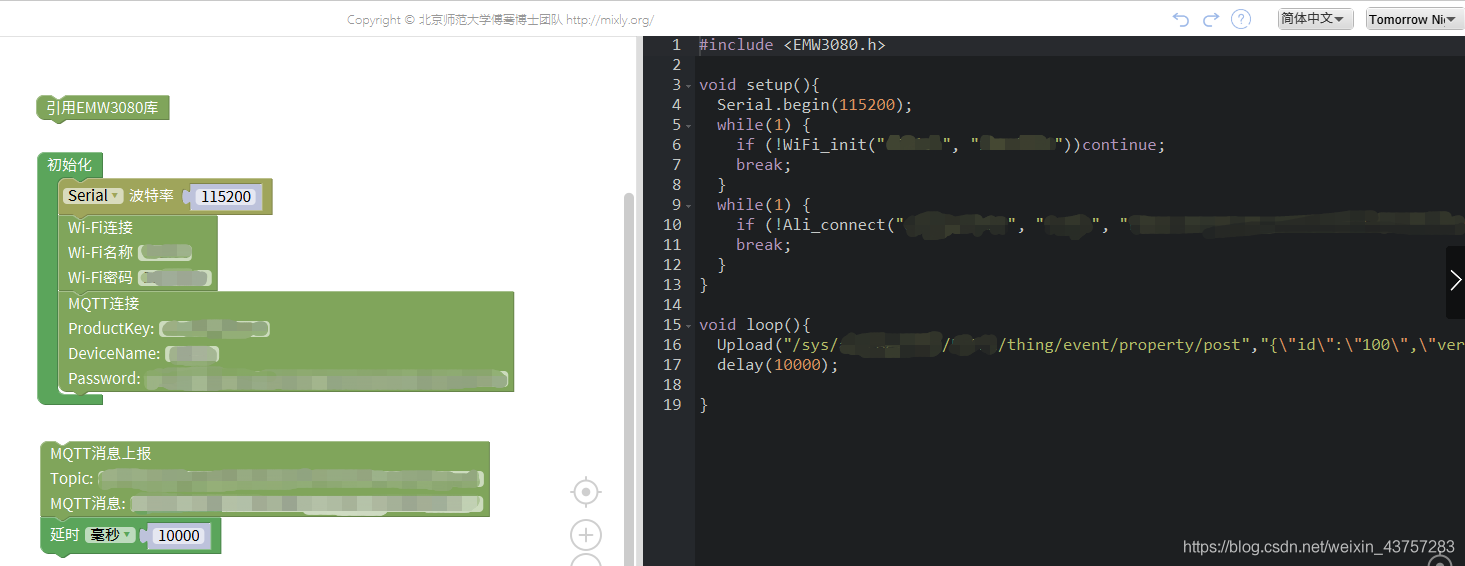This screenshot has width=1465, height=566.
Task: Select the 引用EMW3080库 block
Action: tap(103, 108)
